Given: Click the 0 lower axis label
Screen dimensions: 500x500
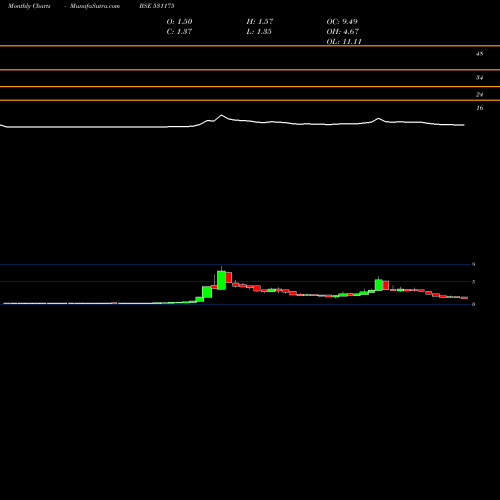Looking at the screenshot, I should (473, 304).
